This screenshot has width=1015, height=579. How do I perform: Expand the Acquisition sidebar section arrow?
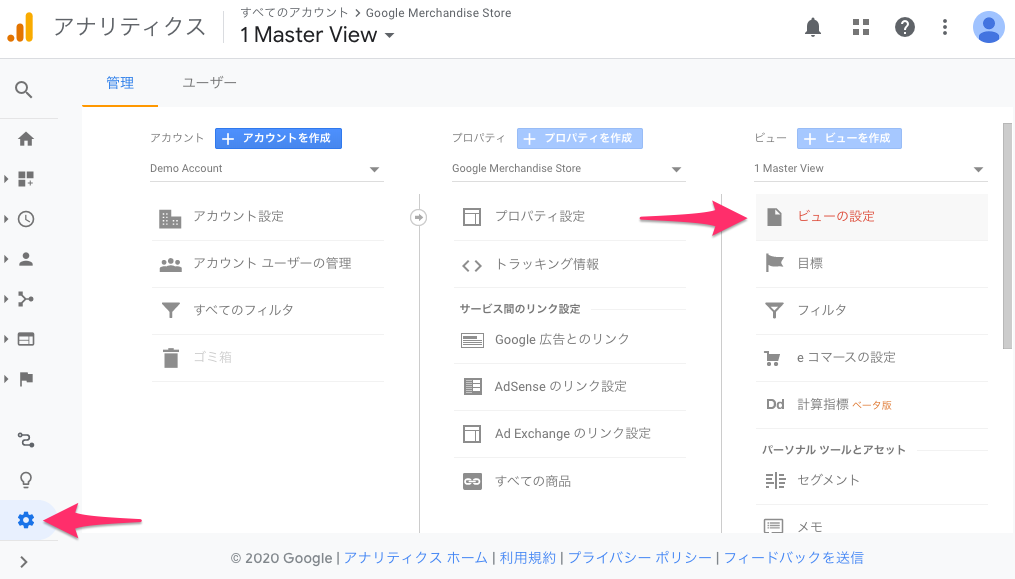[6, 299]
